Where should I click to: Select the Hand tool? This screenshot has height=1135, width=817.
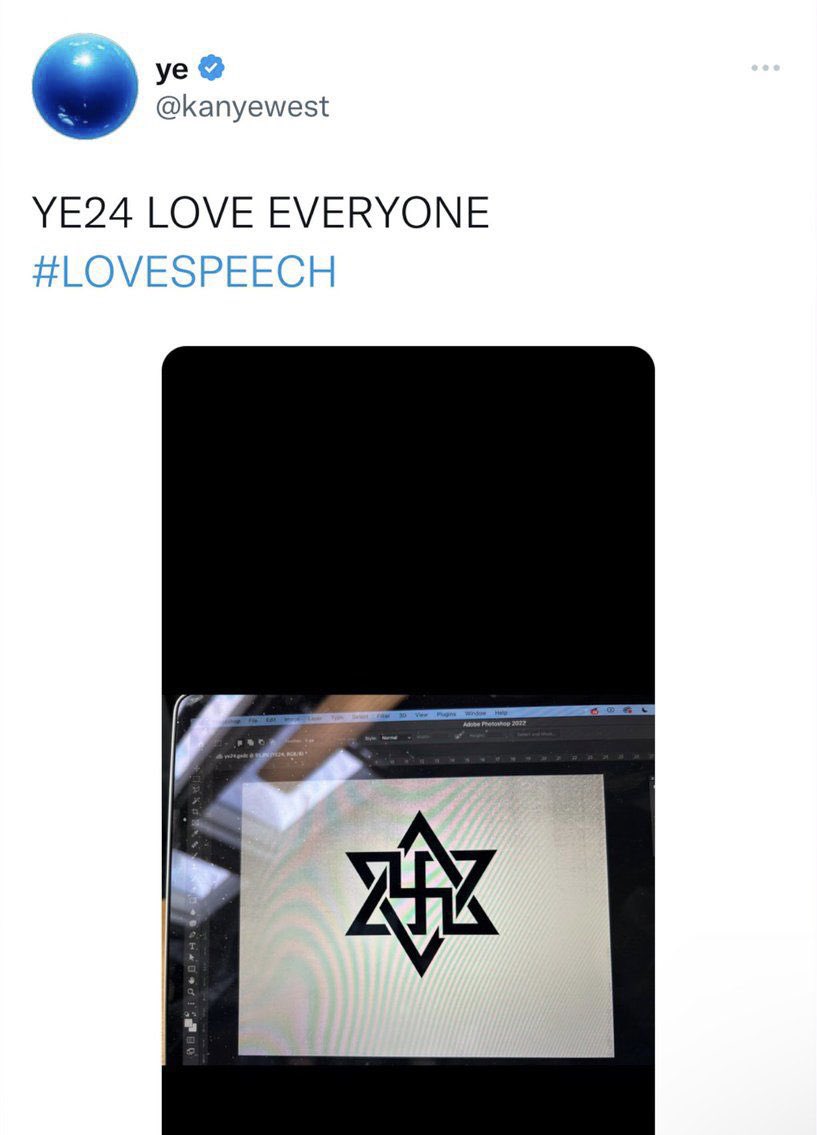(191, 980)
